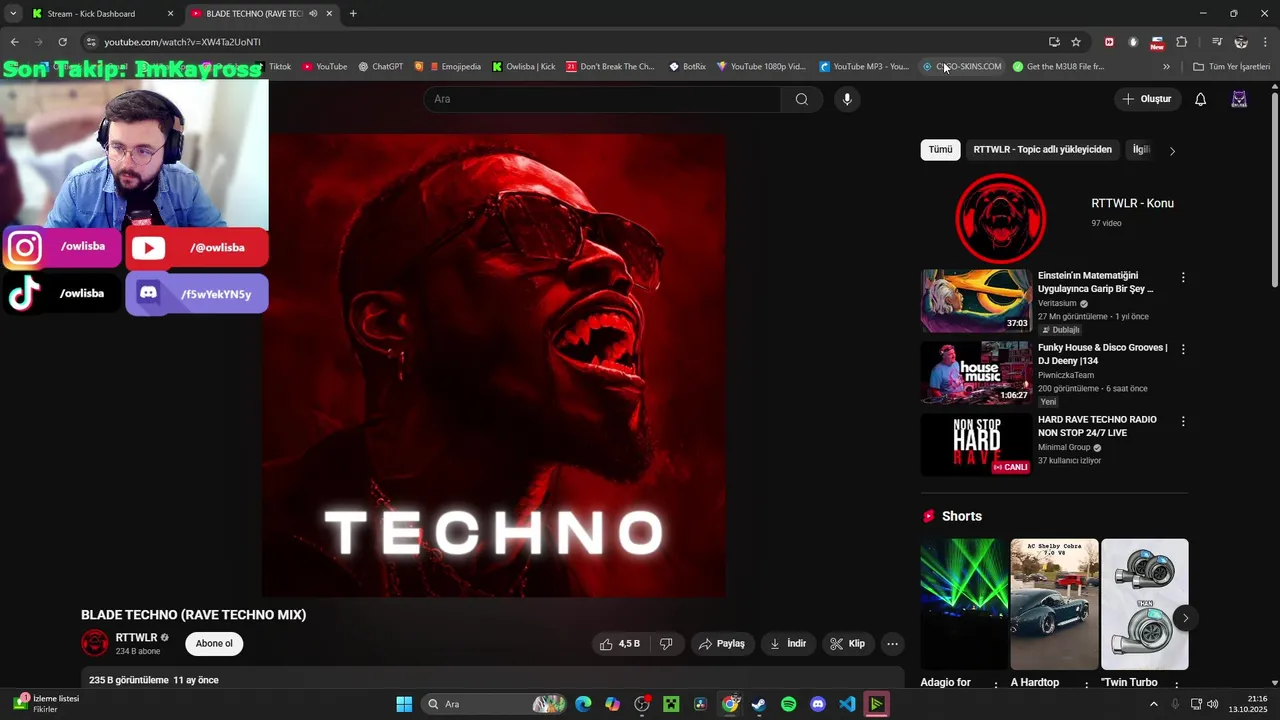Click in the YouTube Ara search box

pyautogui.click(x=602, y=99)
